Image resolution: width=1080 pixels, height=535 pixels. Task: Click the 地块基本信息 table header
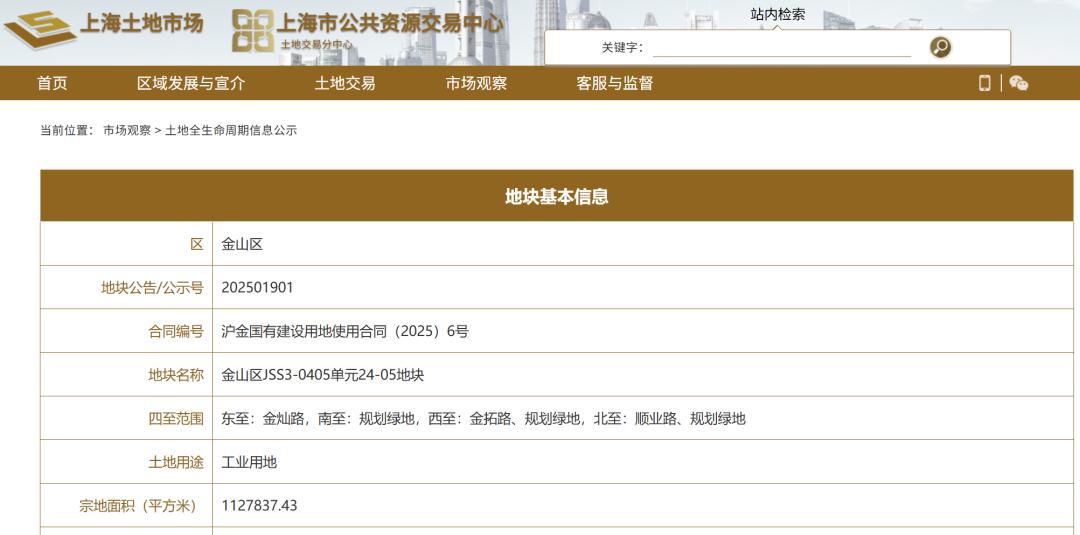tap(557, 196)
